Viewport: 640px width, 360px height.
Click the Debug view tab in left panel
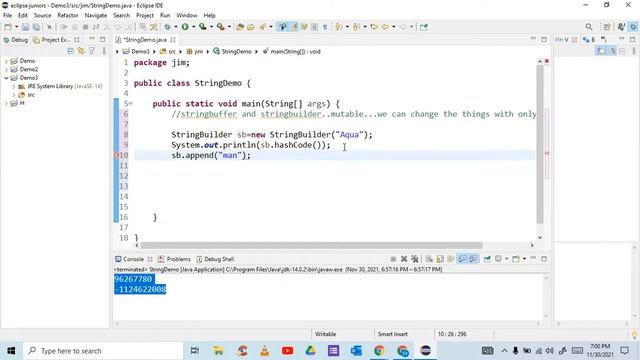(x=16, y=40)
